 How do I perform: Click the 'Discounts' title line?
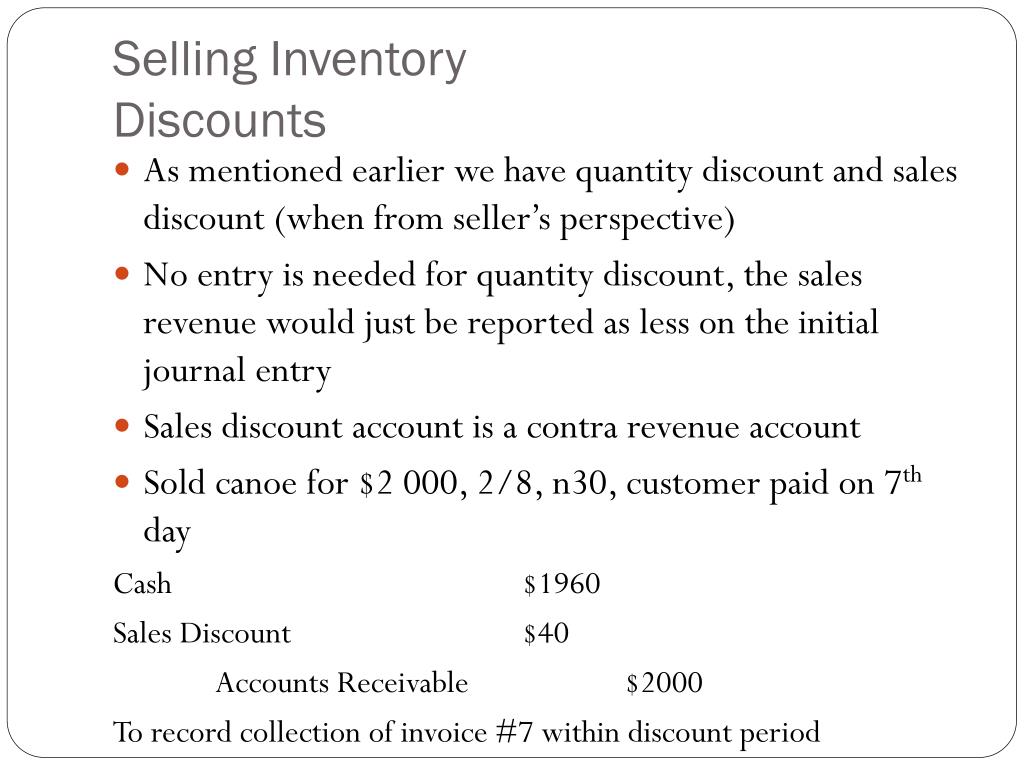click(x=219, y=120)
